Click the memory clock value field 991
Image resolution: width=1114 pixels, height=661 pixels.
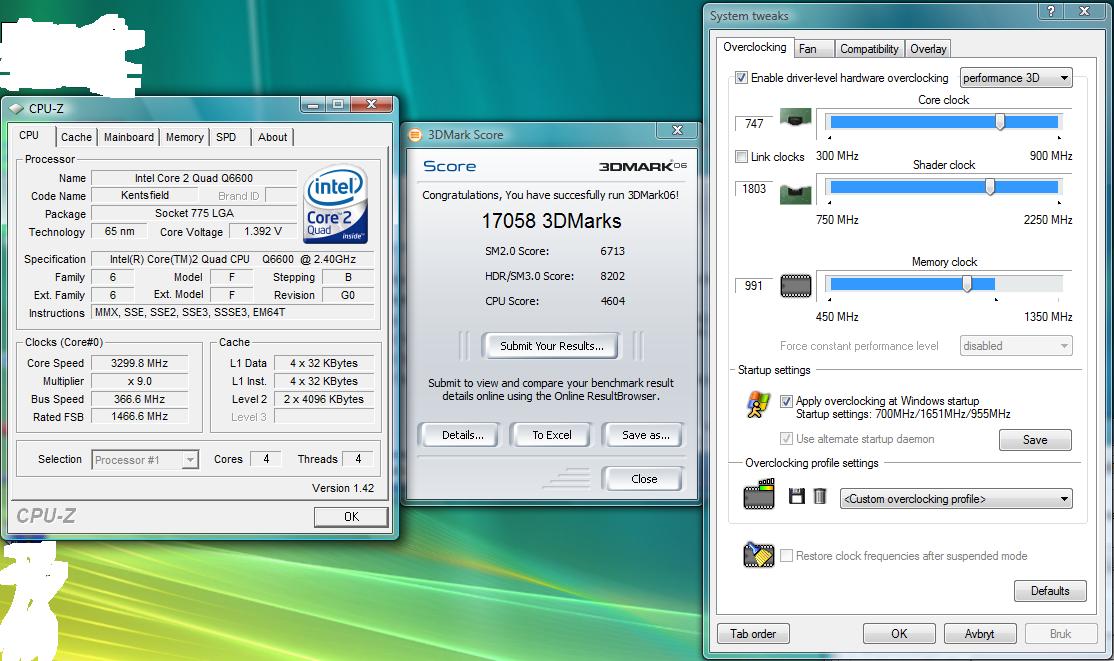tap(754, 286)
